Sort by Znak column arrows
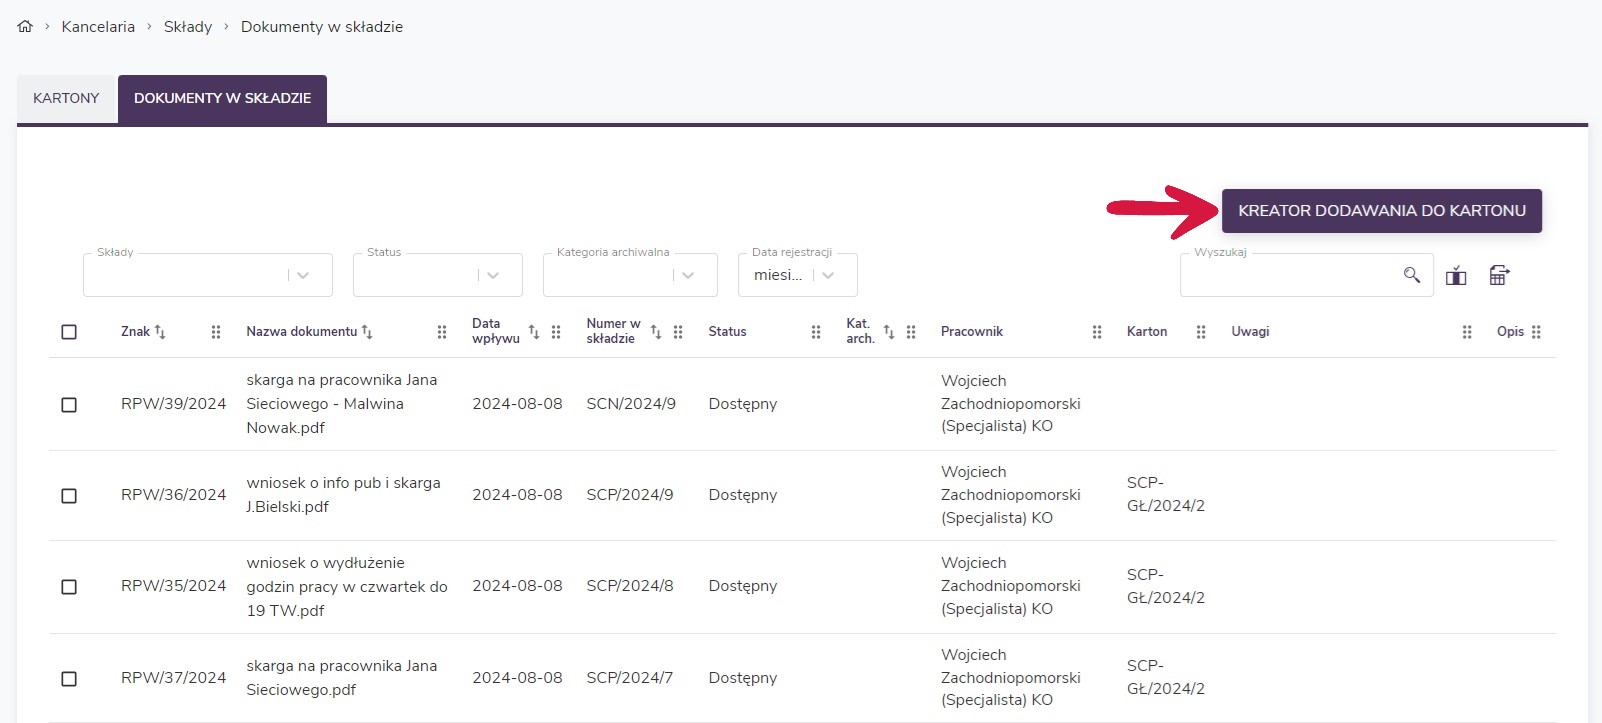Viewport: 1602px width, 723px height. click(160, 332)
